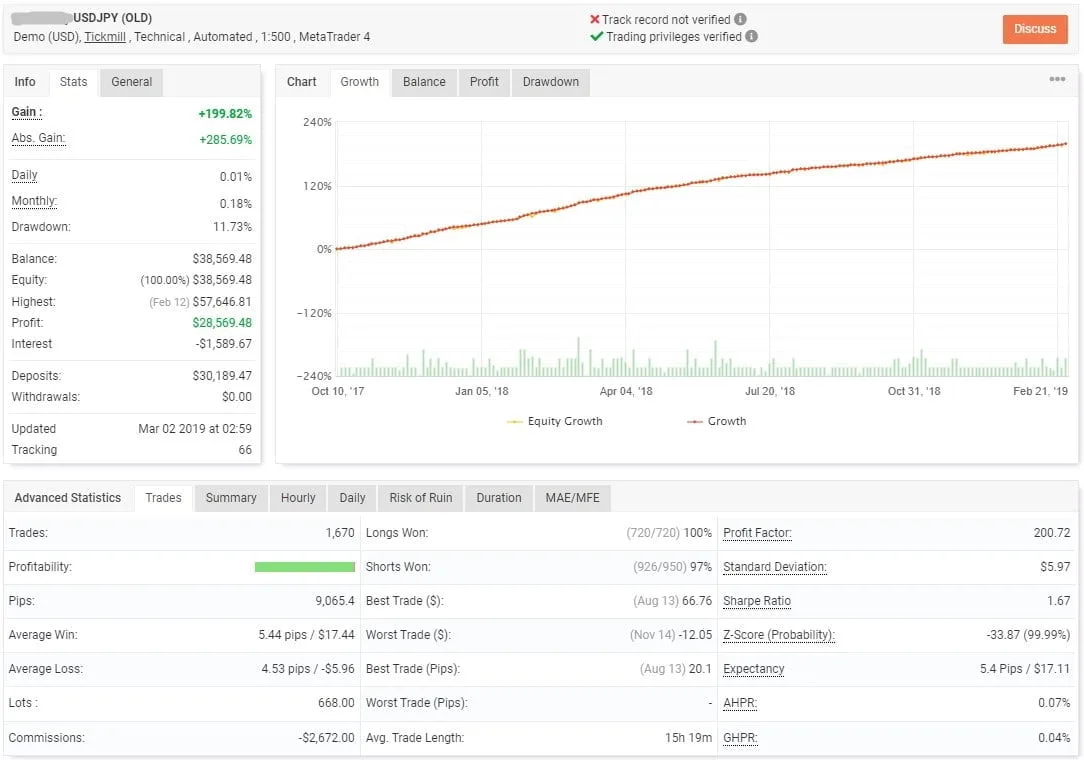
Task: Open the Drawdown chart tab
Action: (551, 83)
